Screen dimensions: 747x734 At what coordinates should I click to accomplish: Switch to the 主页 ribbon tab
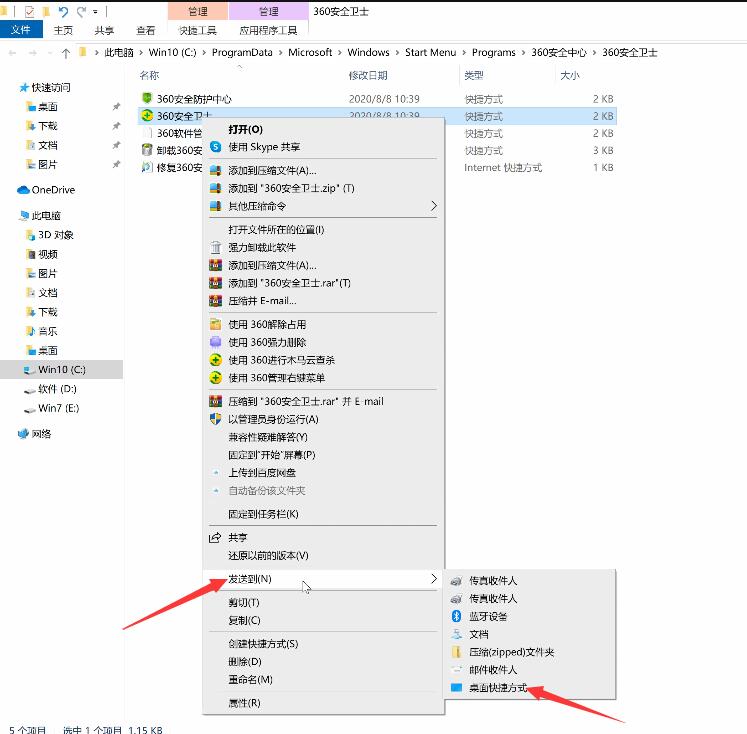coord(63,30)
